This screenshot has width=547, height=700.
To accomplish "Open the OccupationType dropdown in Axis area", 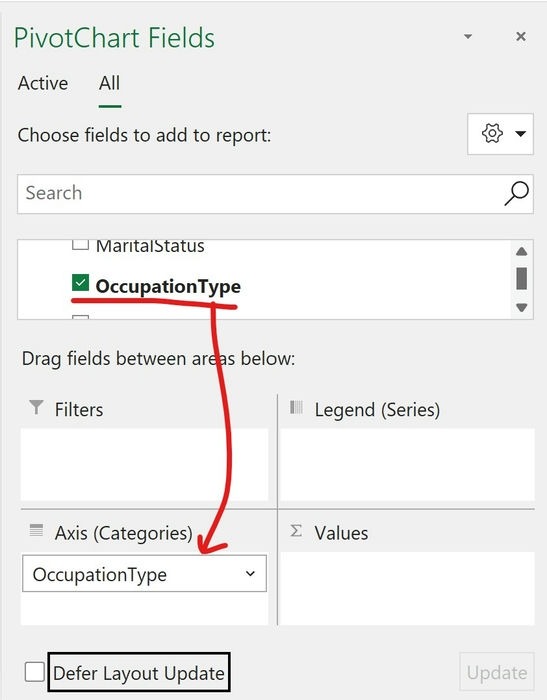I will point(250,574).
